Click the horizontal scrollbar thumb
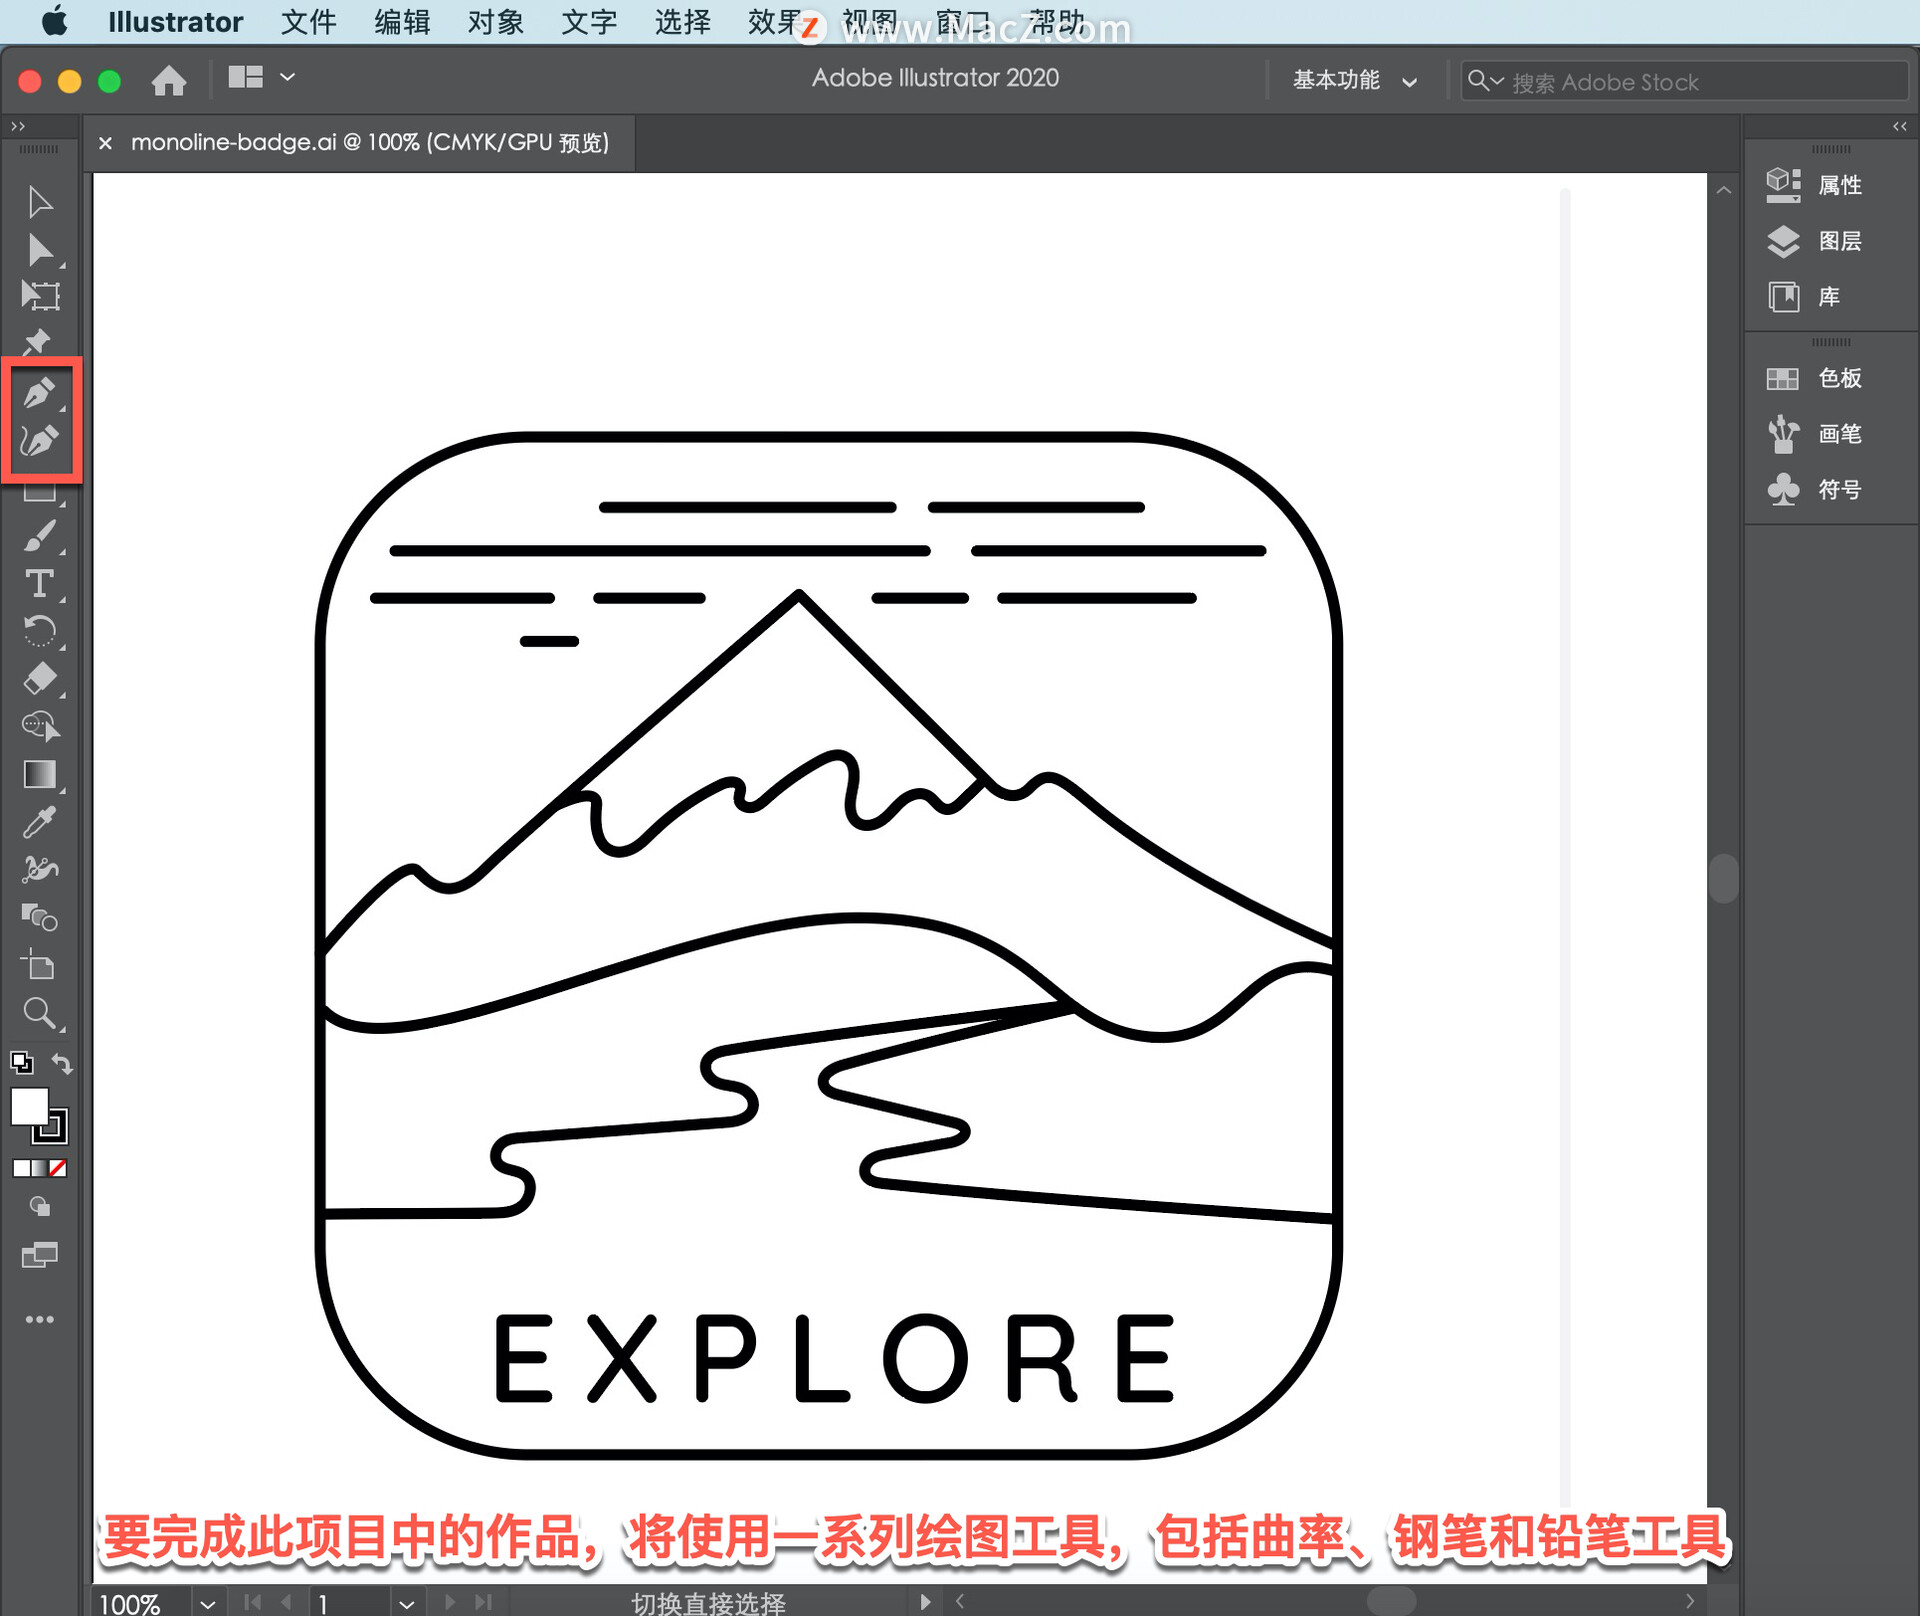 click(x=1391, y=1601)
